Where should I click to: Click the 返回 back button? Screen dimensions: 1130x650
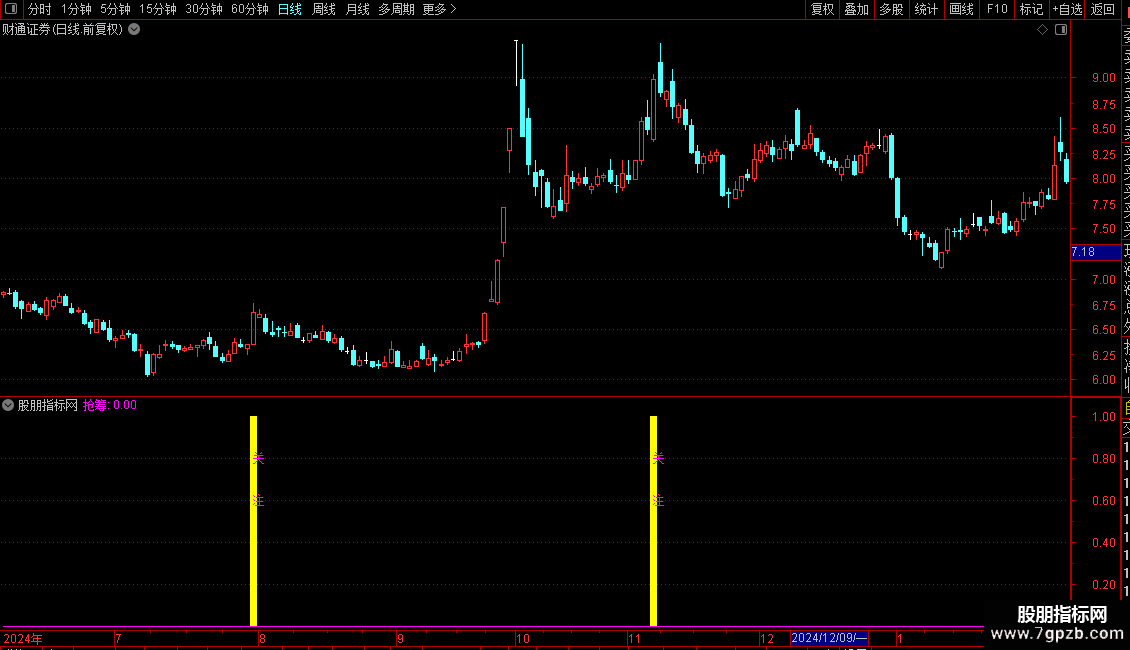pos(1103,9)
